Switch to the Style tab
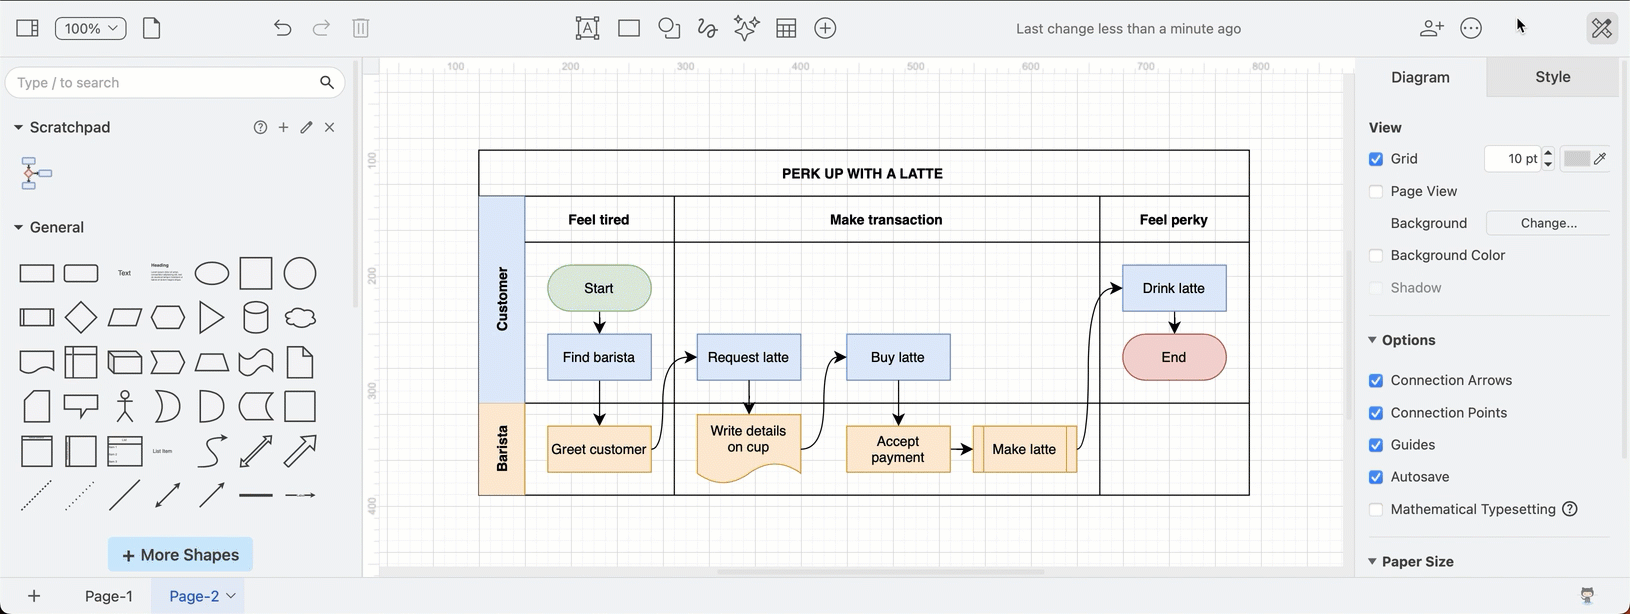The height and width of the screenshot is (614, 1630). click(1552, 77)
